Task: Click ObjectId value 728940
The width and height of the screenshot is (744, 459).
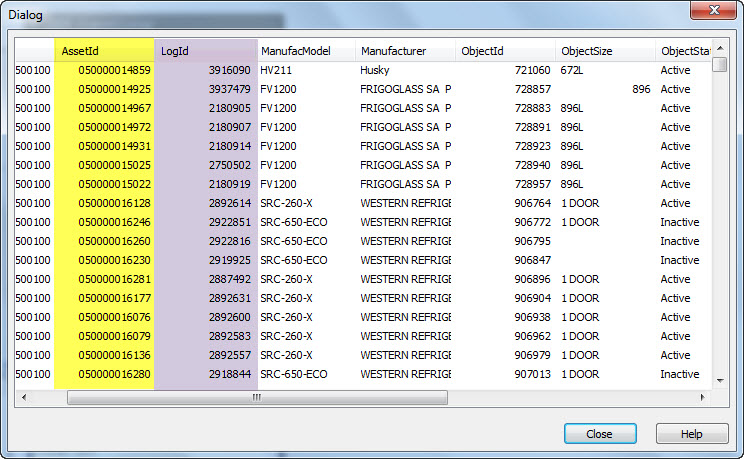Action: point(532,165)
